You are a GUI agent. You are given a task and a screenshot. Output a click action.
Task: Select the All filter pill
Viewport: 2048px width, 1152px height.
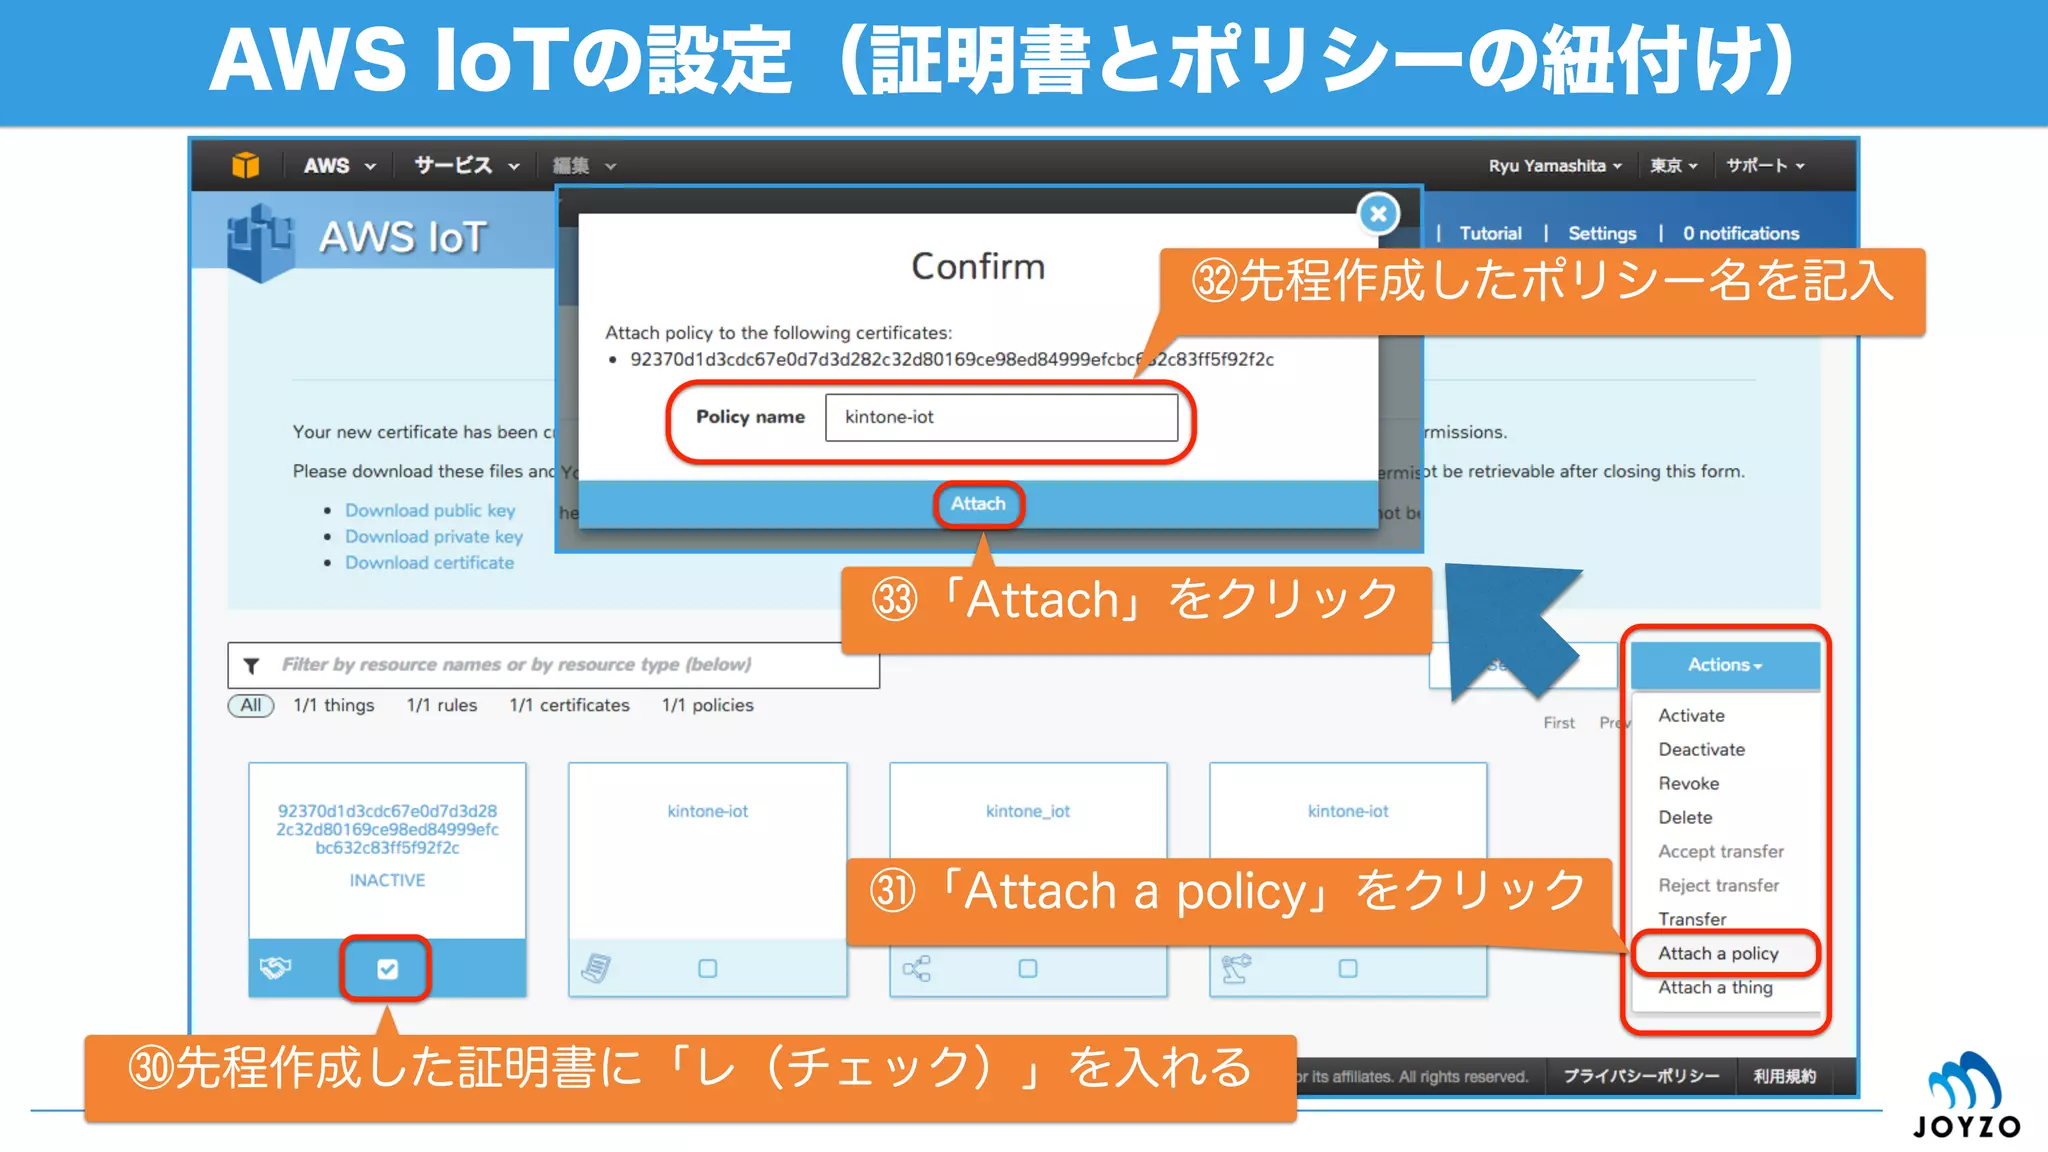click(x=250, y=705)
